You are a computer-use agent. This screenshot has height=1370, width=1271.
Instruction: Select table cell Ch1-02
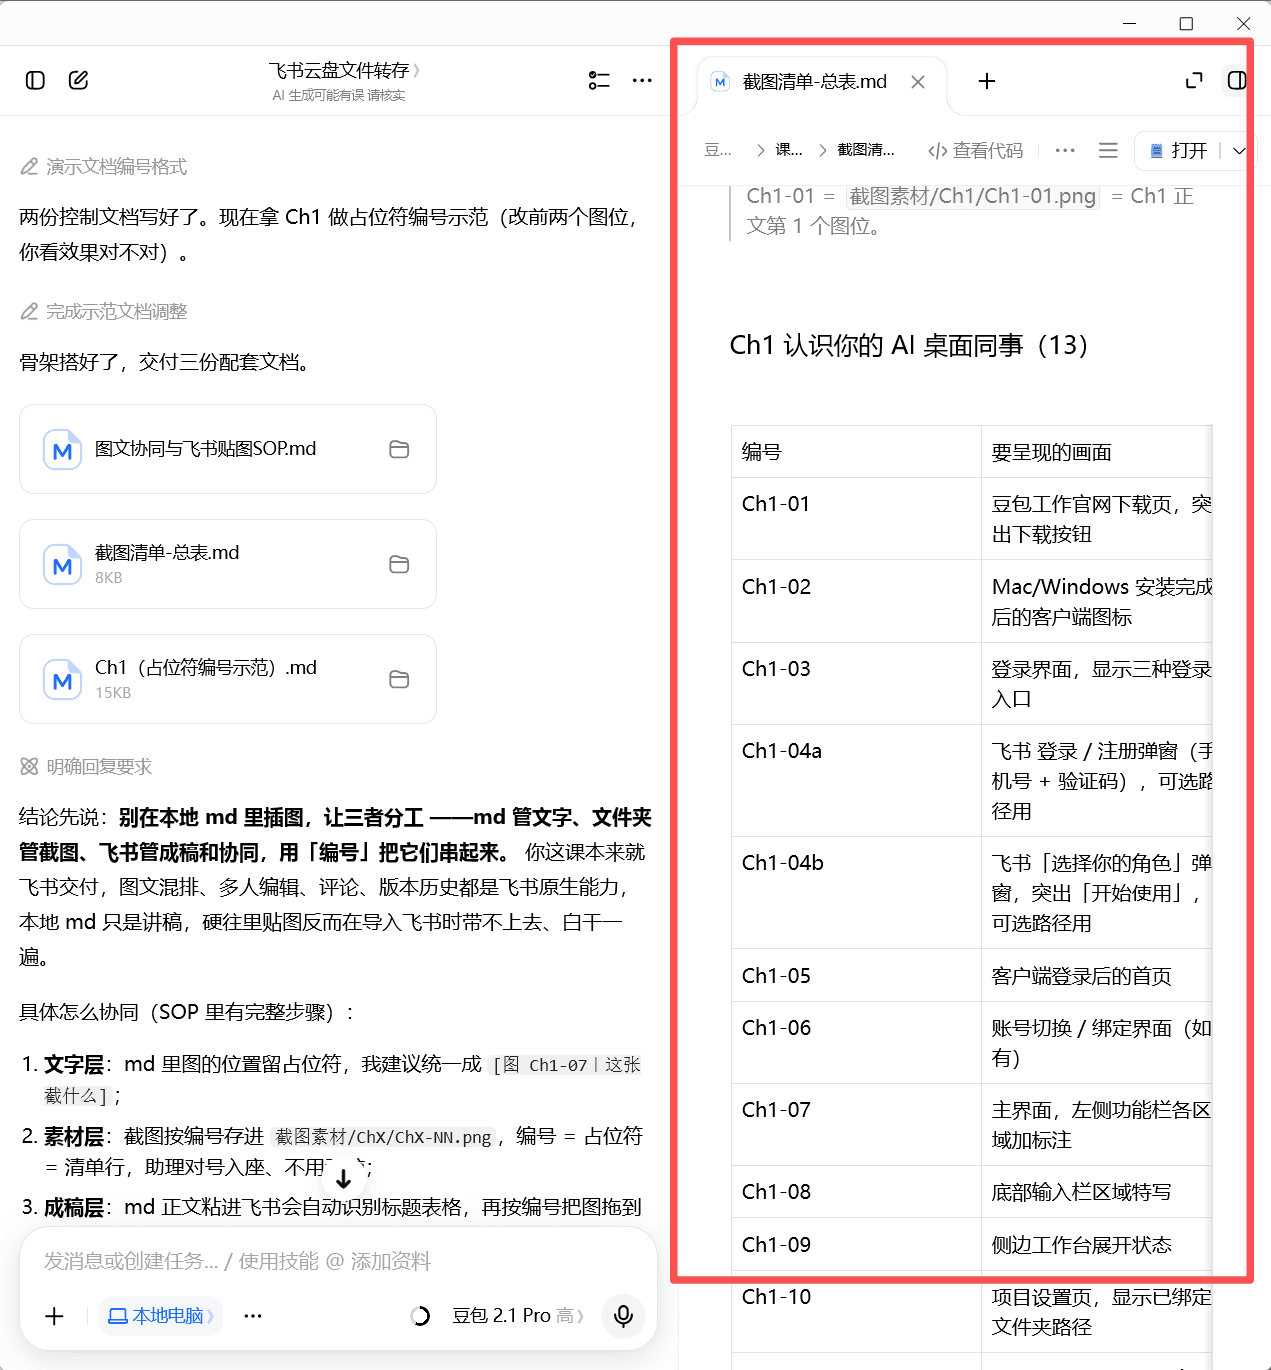tap(856, 601)
